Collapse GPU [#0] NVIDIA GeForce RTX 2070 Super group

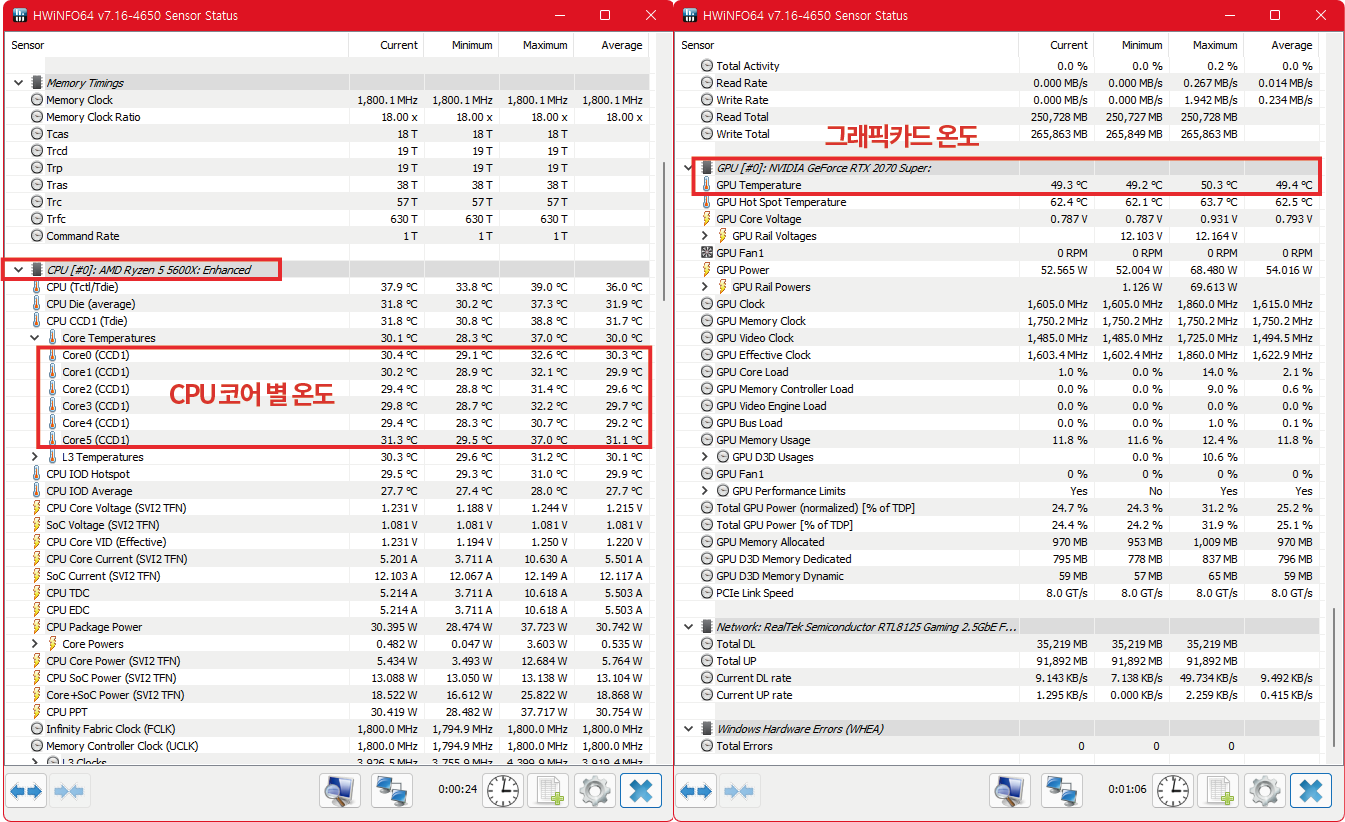click(x=688, y=168)
